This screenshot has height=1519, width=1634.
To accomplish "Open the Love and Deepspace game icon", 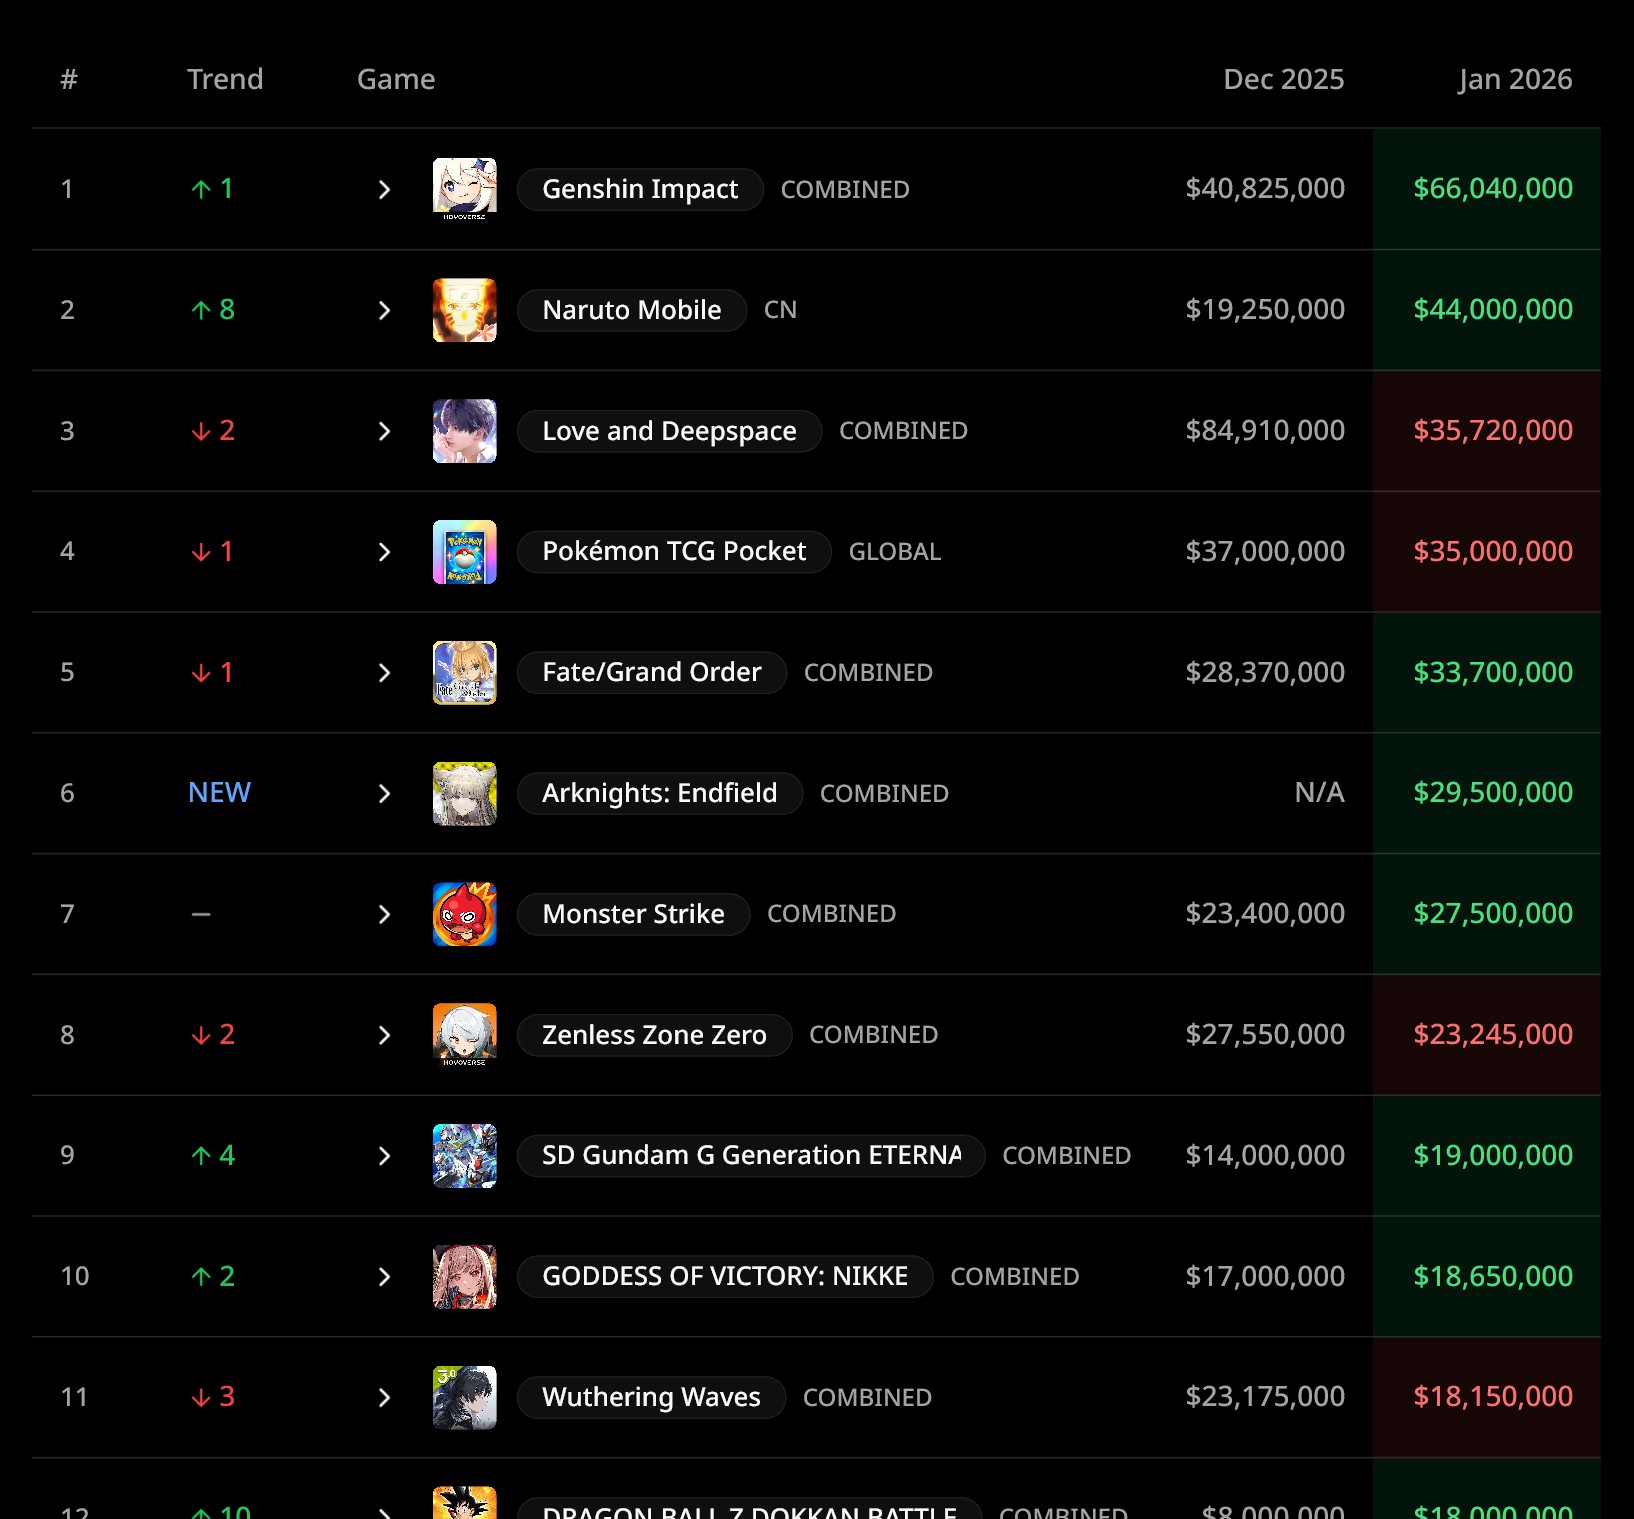I will 464,431.
